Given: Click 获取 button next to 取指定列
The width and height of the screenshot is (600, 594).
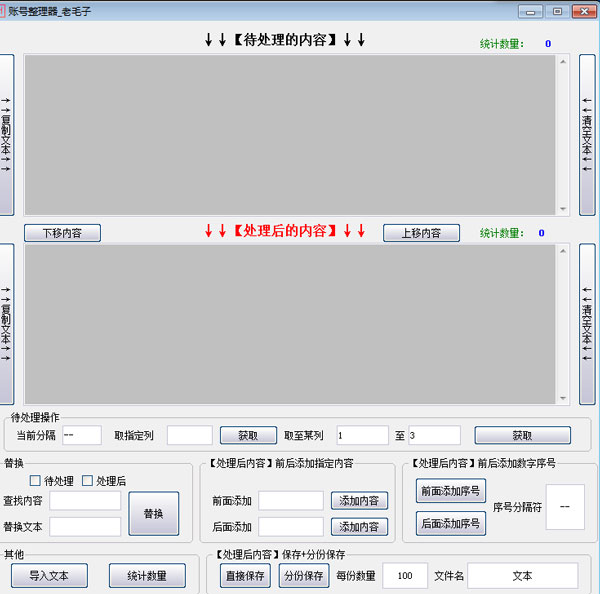Looking at the screenshot, I should click(x=248, y=435).
